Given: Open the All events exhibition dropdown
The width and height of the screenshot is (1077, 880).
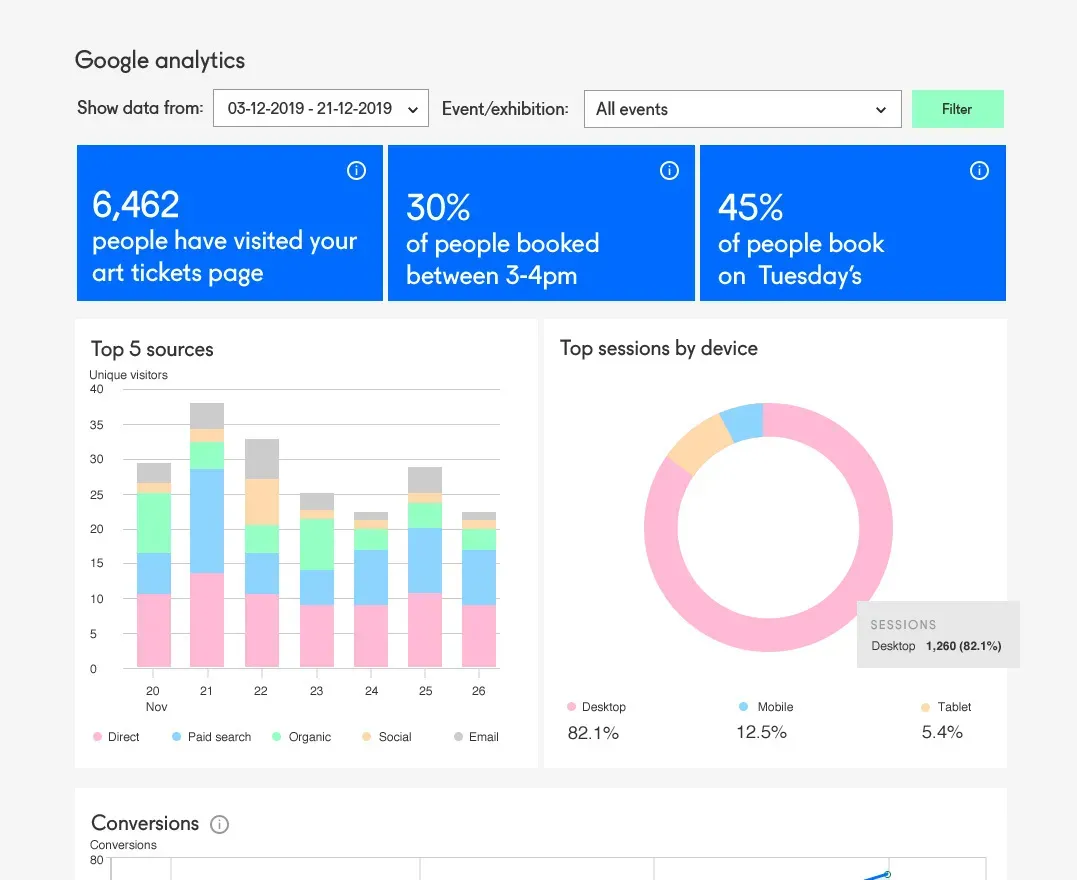Looking at the screenshot, I should [742, 109].
